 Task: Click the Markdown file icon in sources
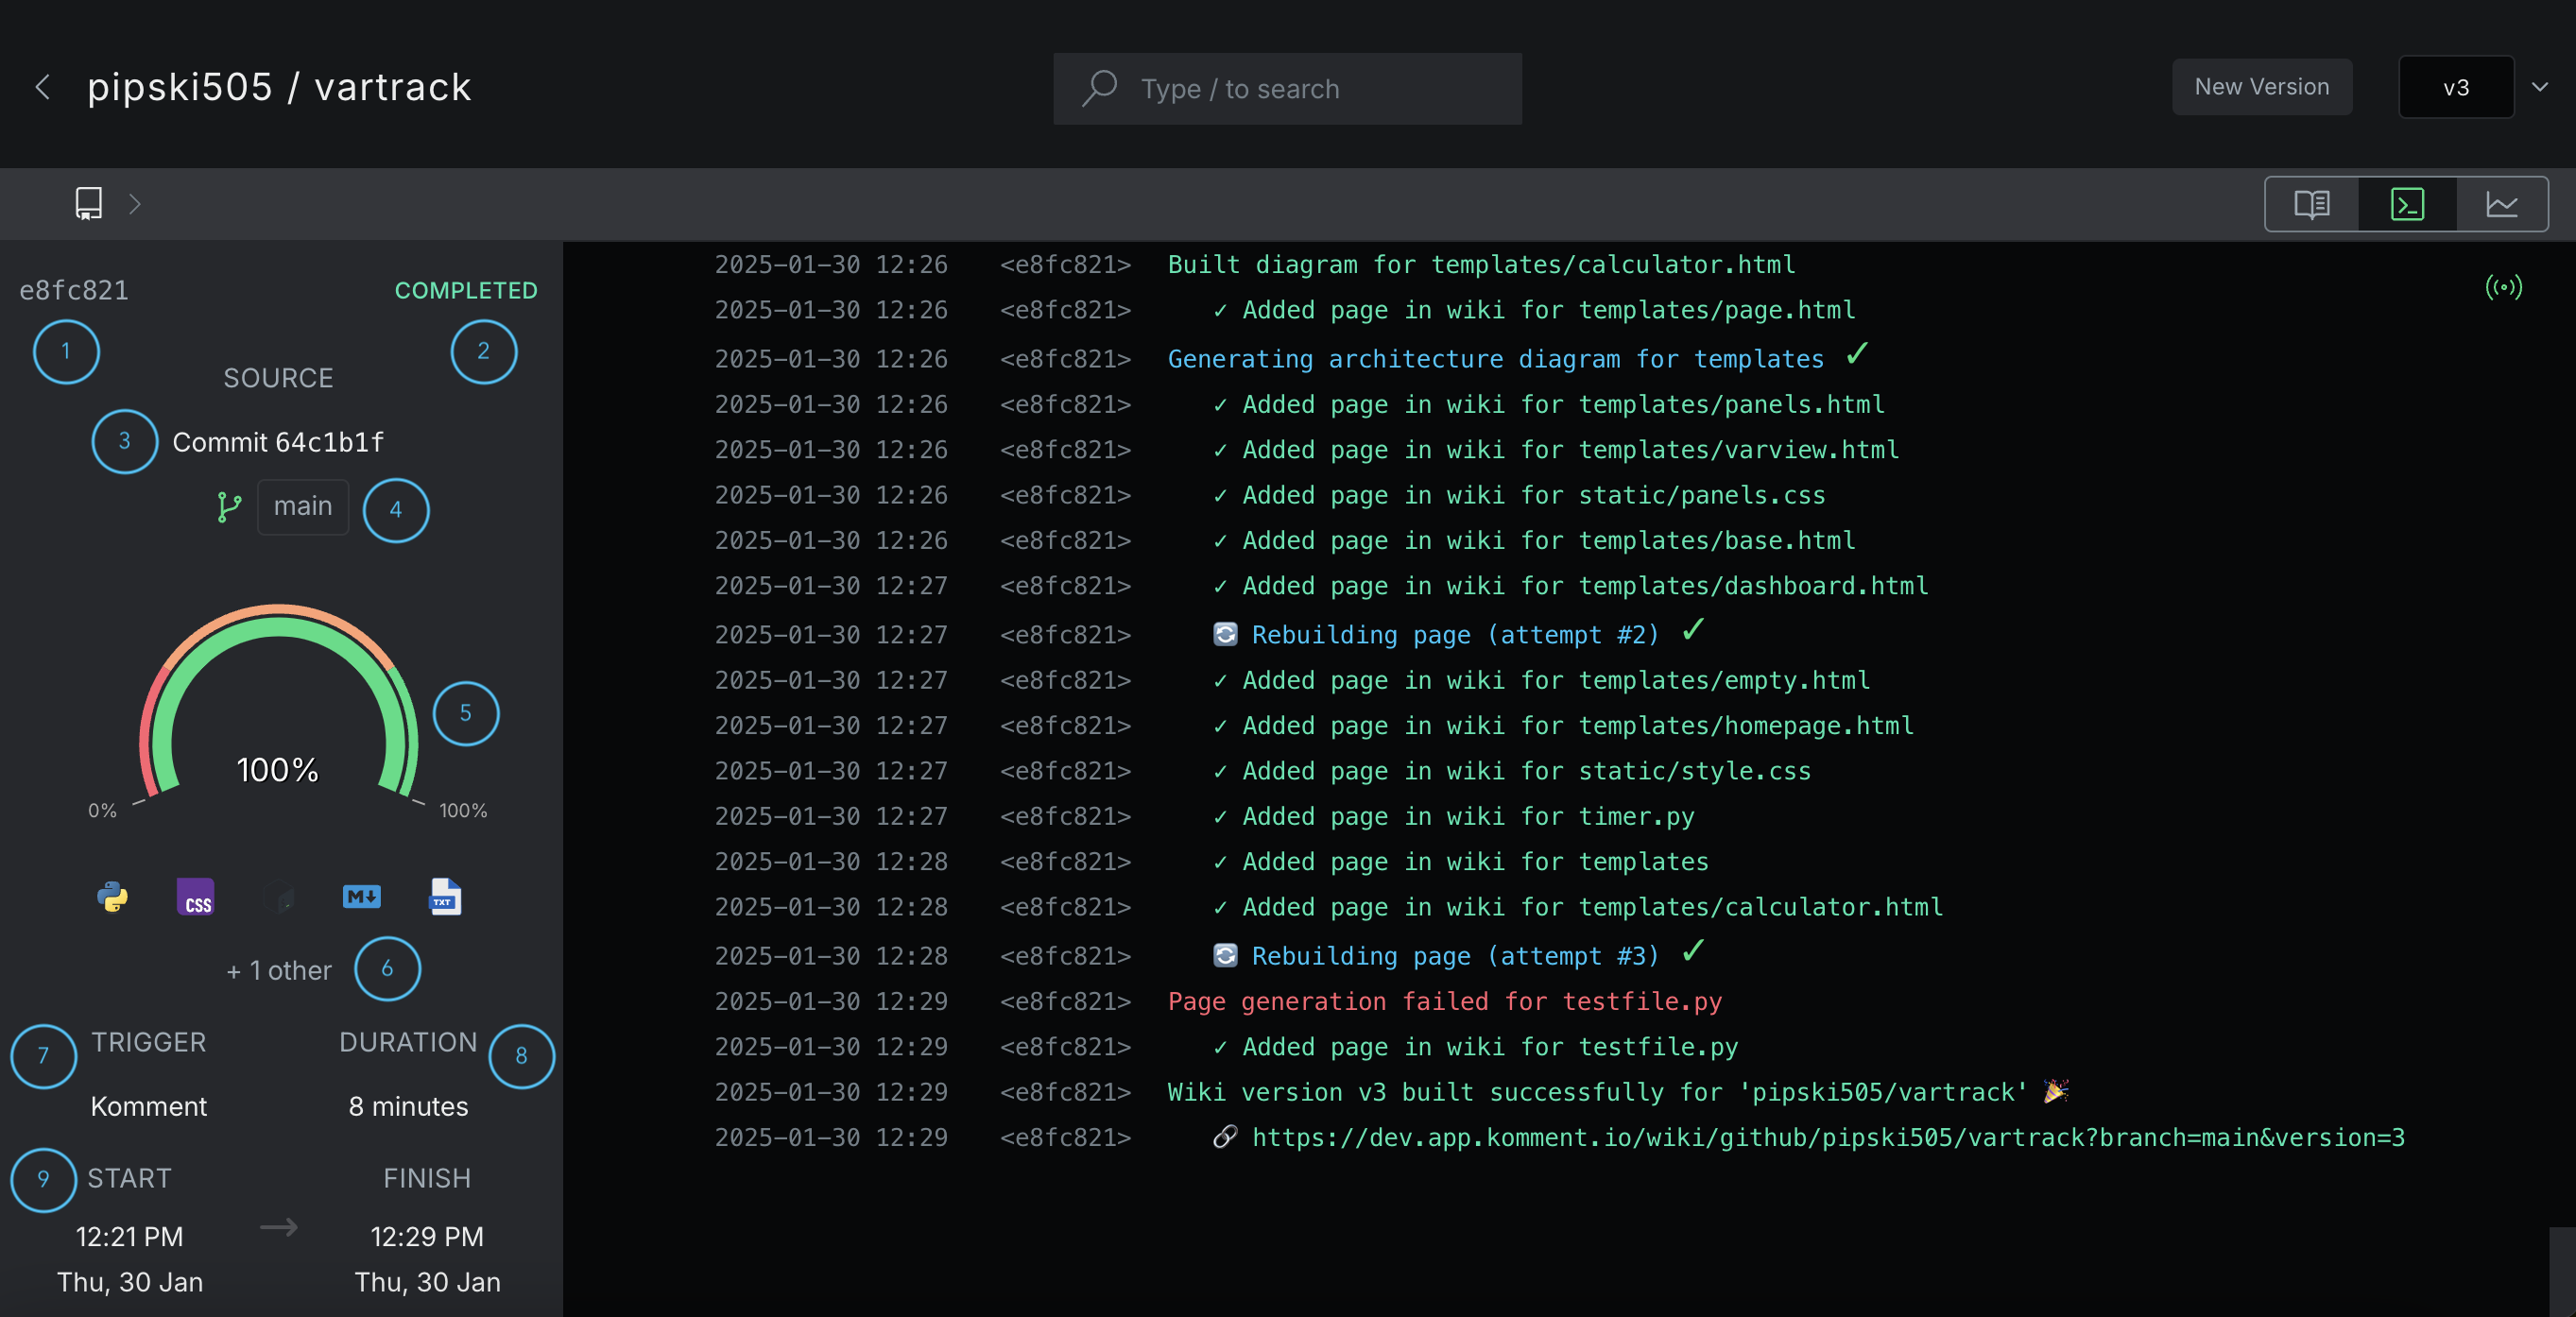pyautogui.click(x=361, y=897)
